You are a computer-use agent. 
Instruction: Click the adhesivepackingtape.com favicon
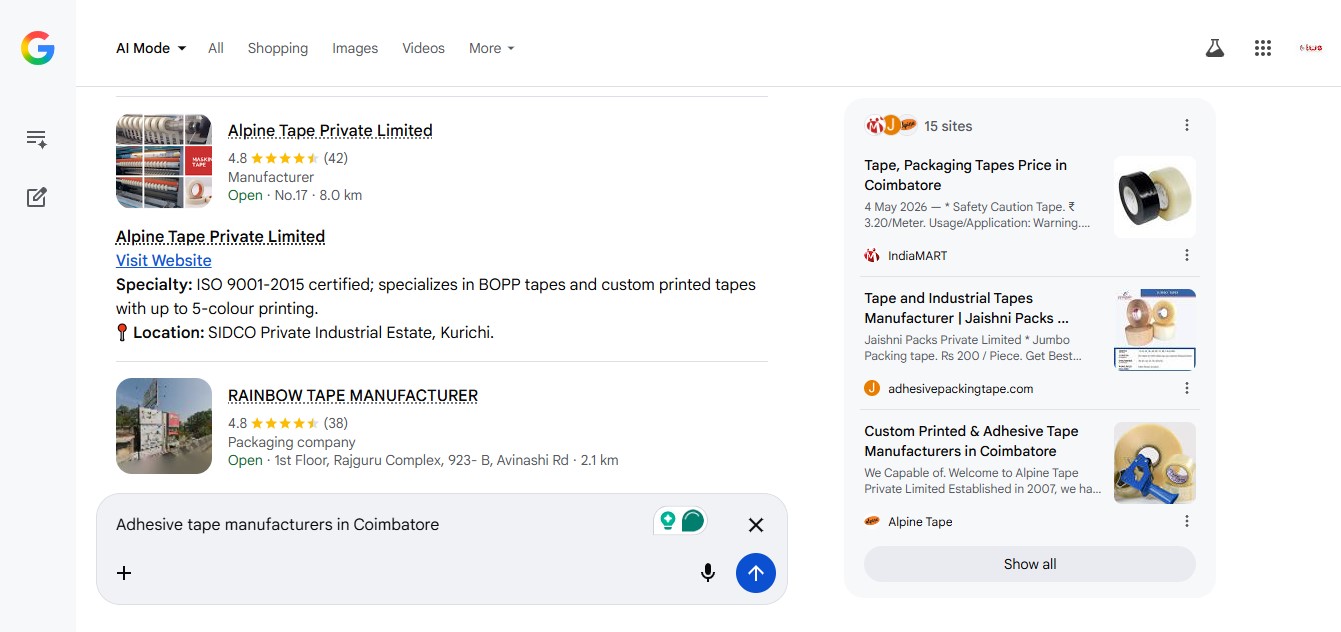coord(872,388)
